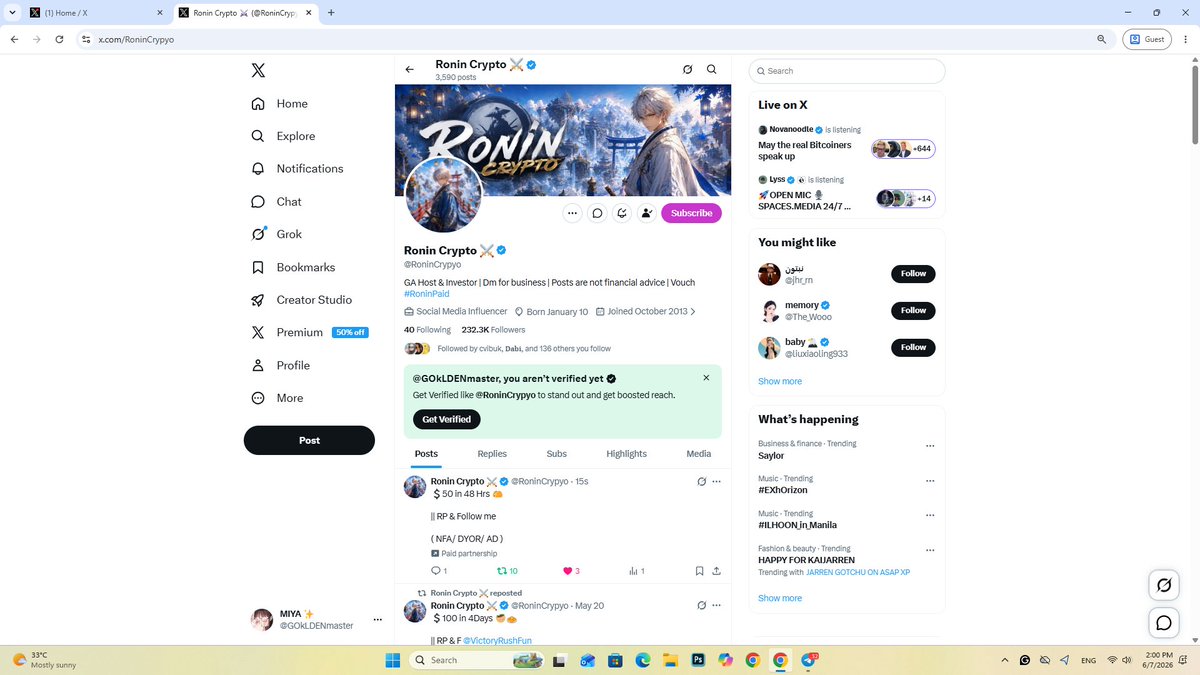Image resolution: width=1200 pixels, height=675 pixels.
Task: Click the Get Verified button
Action: (x=446, y=419)
